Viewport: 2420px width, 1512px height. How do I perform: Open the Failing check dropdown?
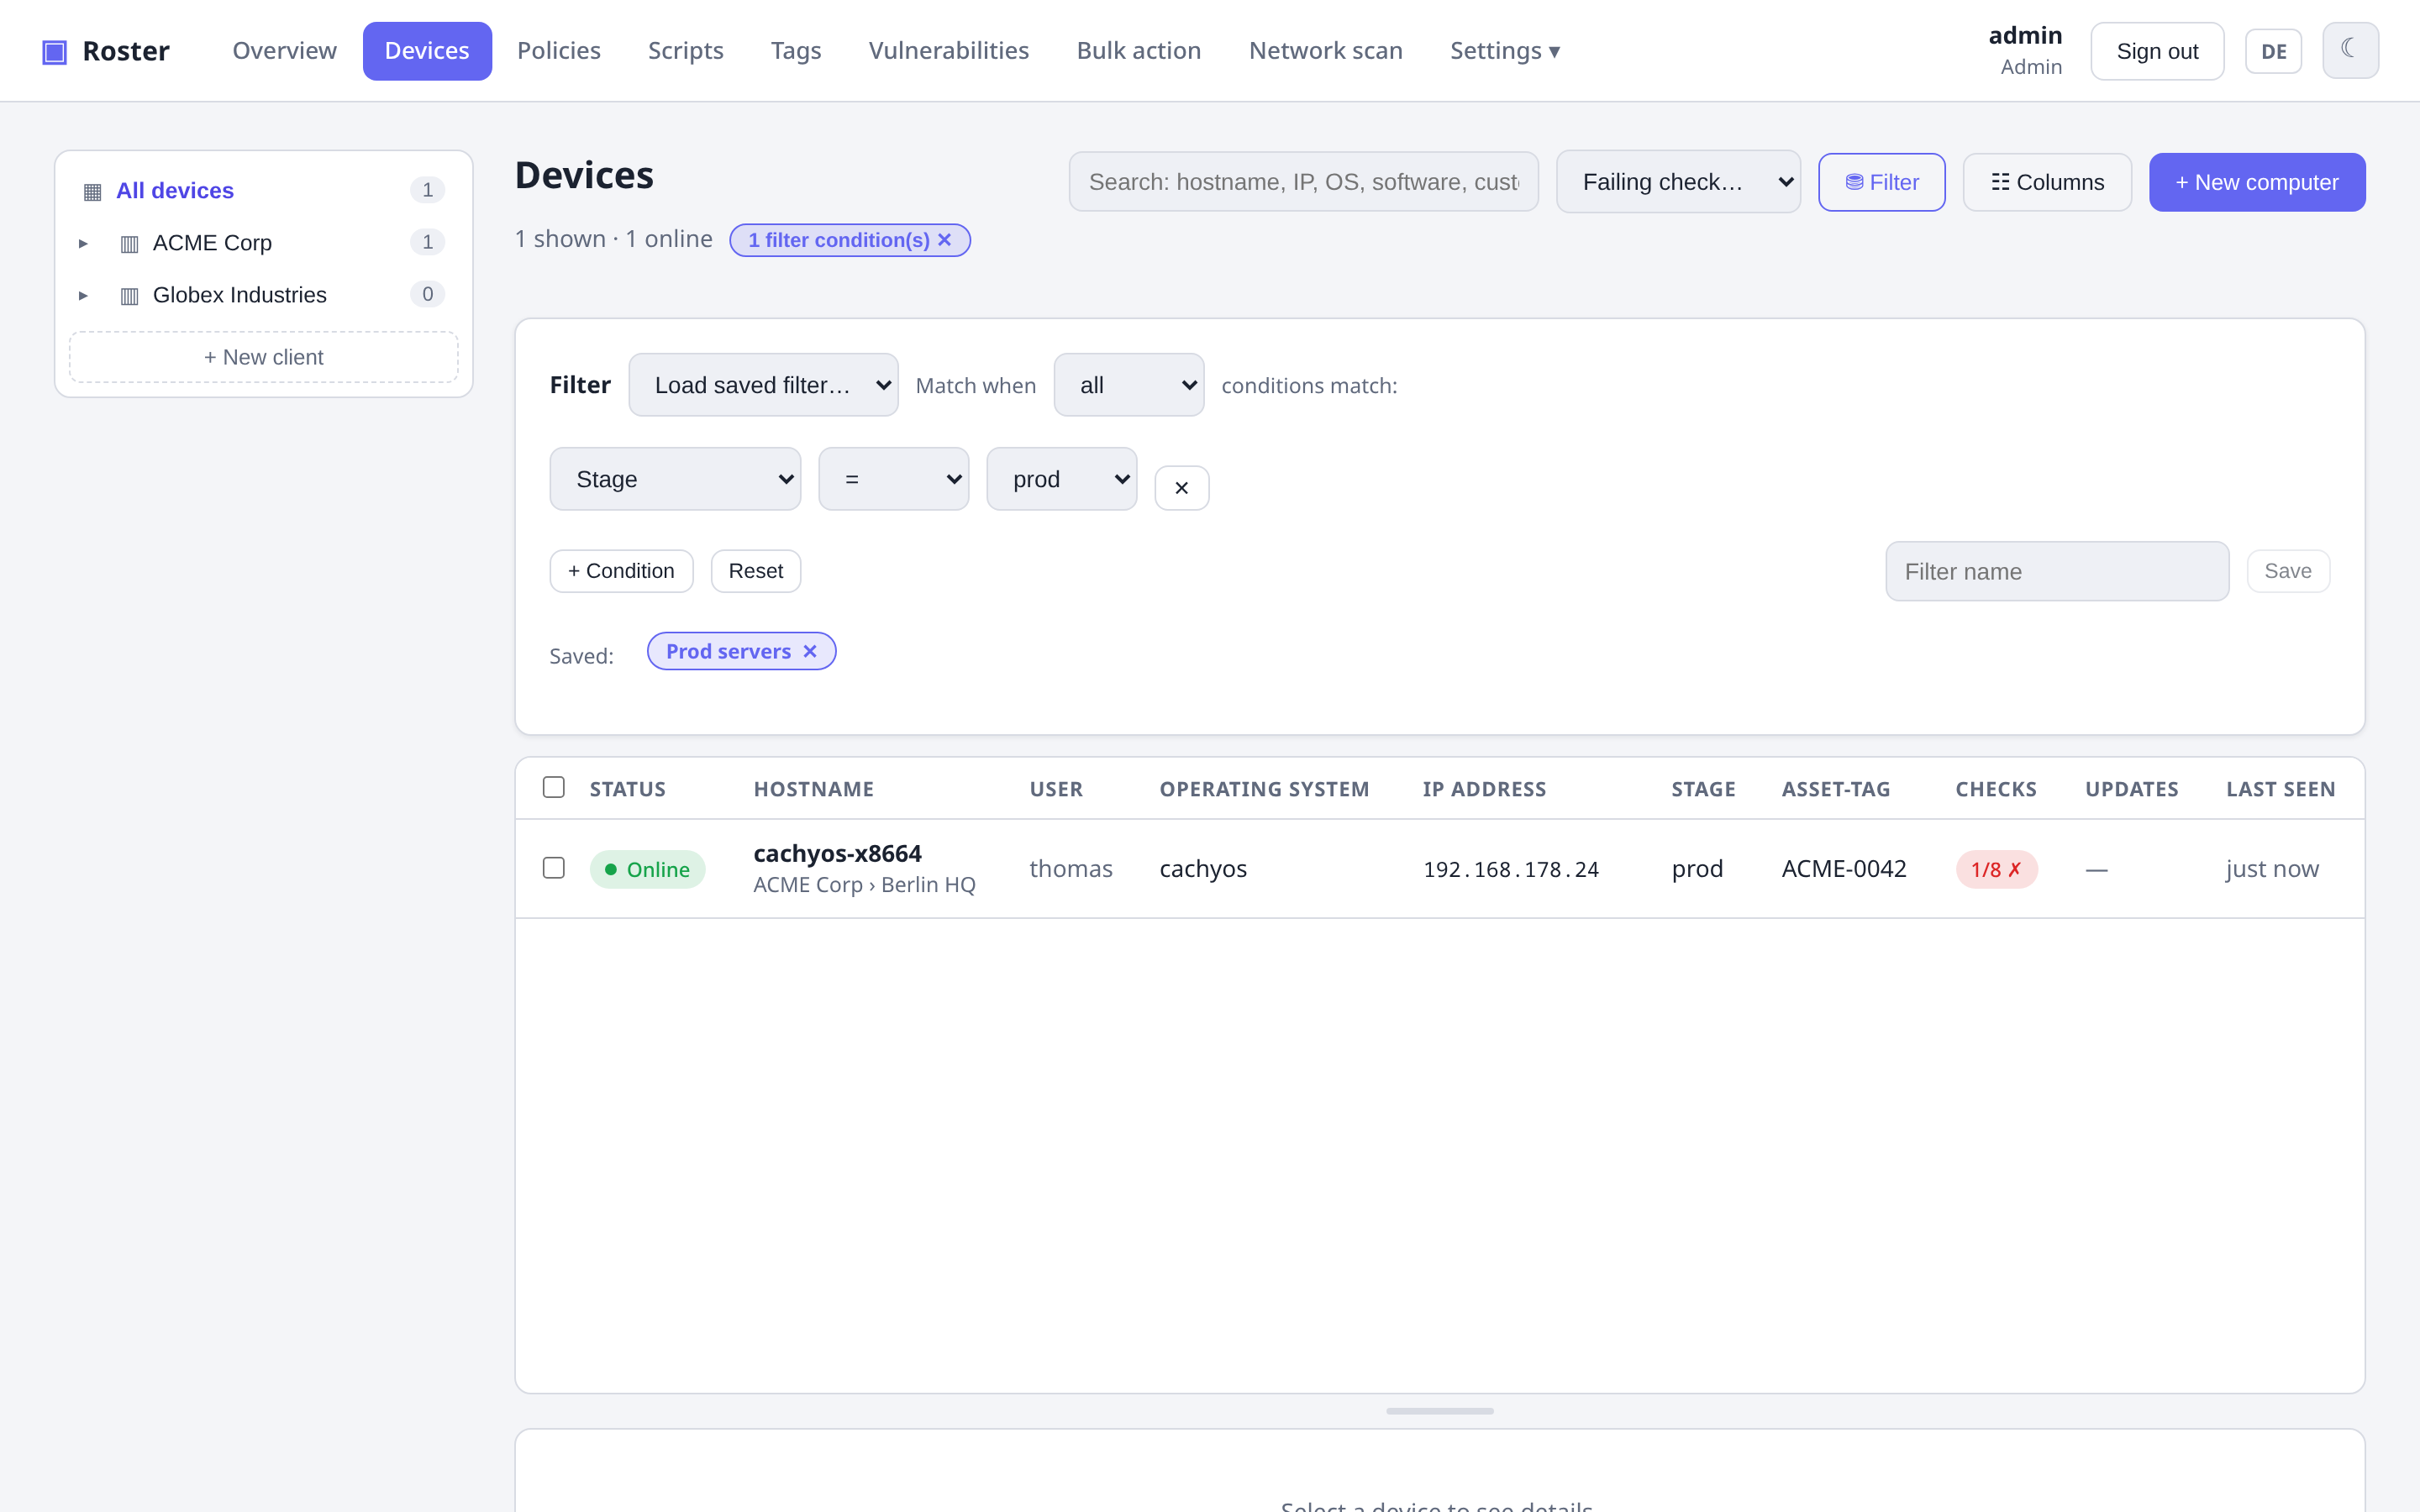tap(1678, 182)
